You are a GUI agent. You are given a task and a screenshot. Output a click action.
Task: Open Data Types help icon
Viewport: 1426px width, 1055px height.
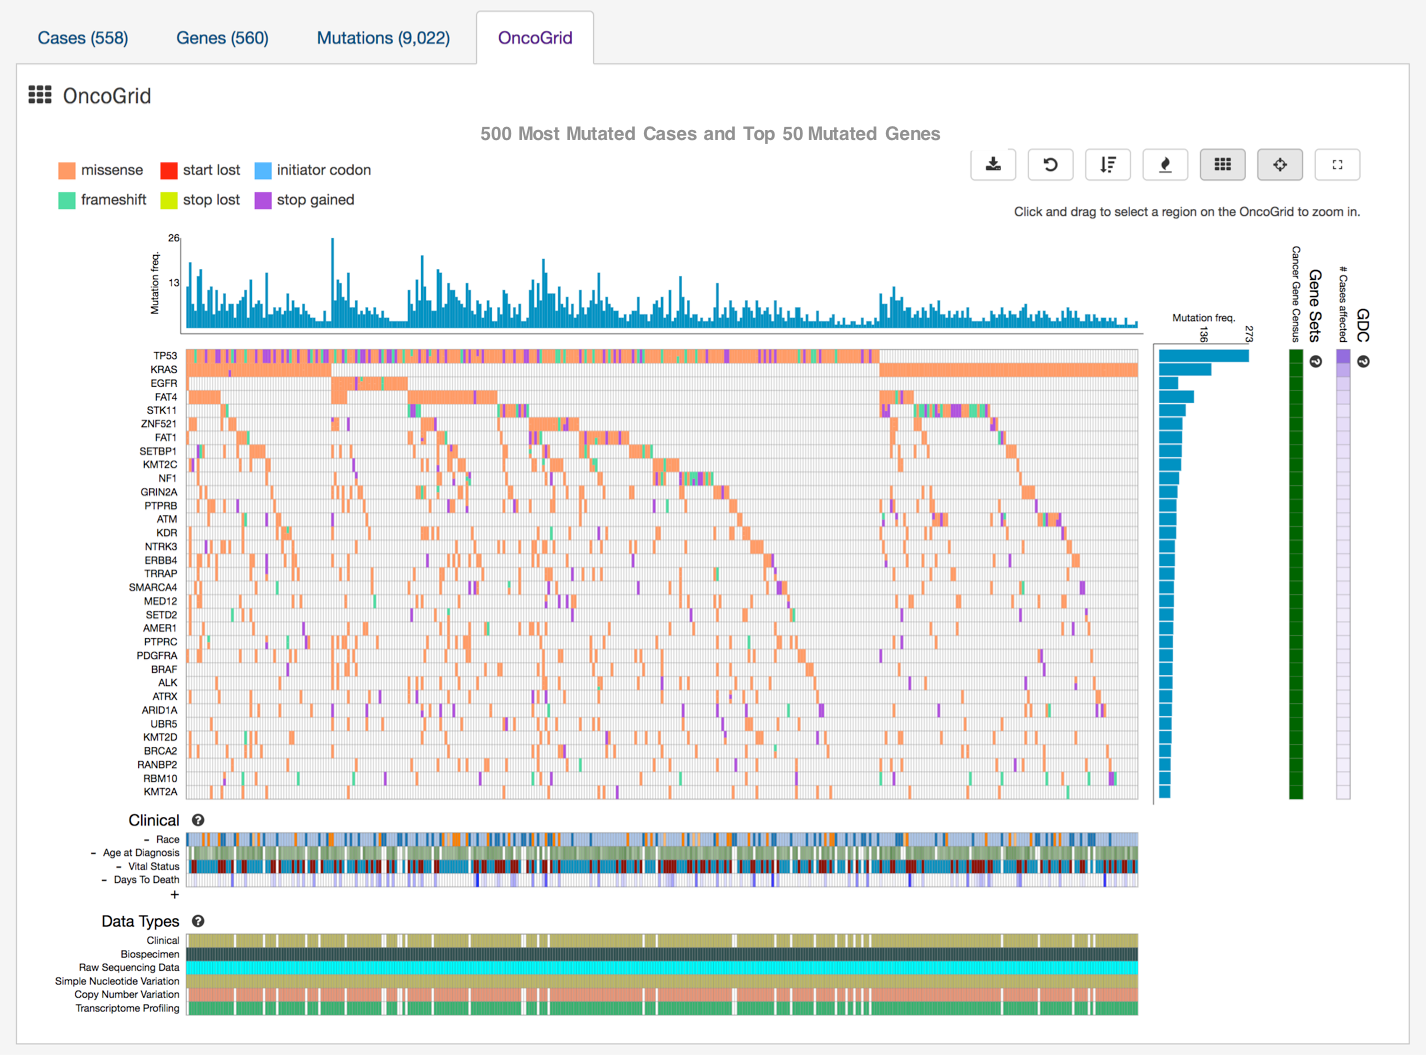point(198,921)
